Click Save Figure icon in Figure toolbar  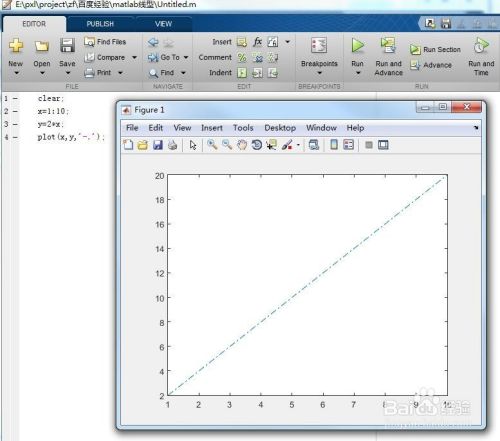tap(158, 145)
